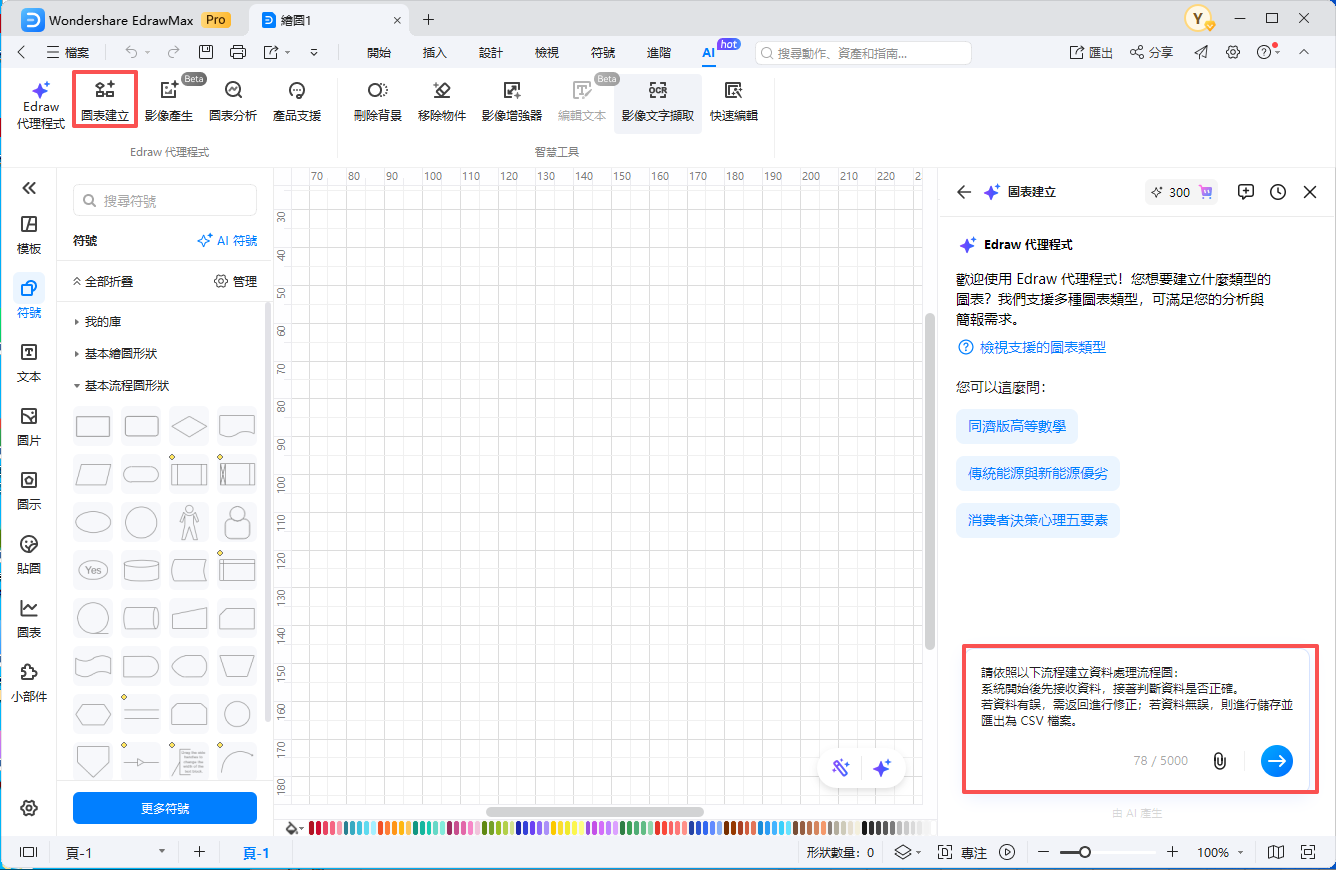Click the 搜尋符號 search field
Image resolution: width=1336 pixels, height=870 pixels.
(x=164, y=200)
